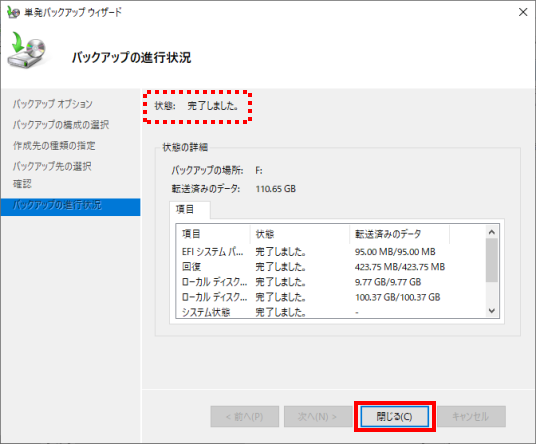This screenshot has width=536, height=445.
Task: Click scrollbar up arrow in items list
Action: pyautogui.click(x=492, y=232)
